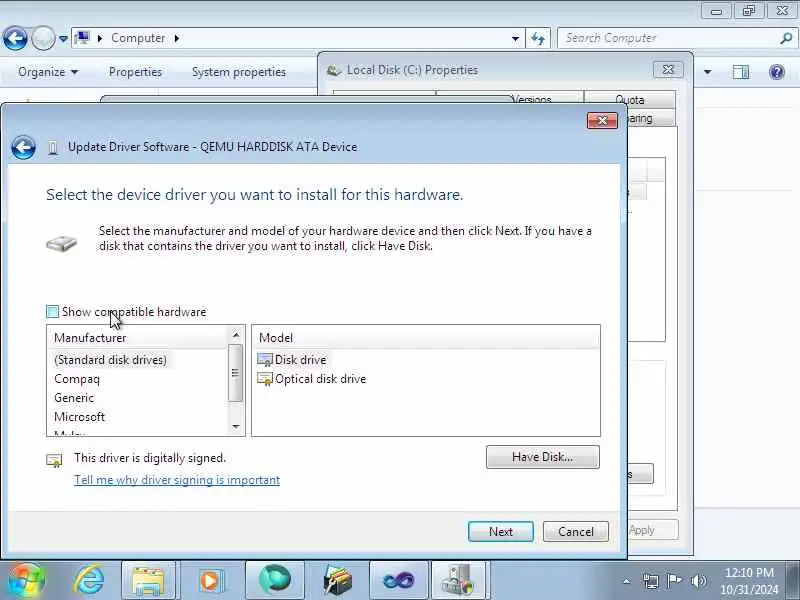Click the taskbar clock and date

coord(749,581)
